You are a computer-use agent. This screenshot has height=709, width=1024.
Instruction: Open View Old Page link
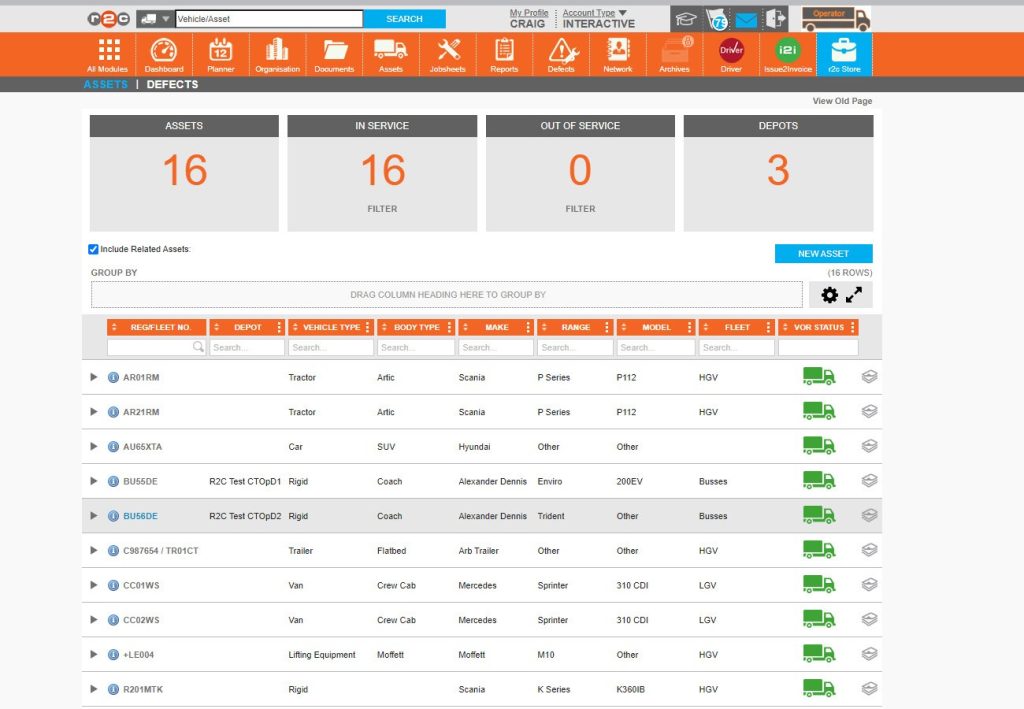point(843,100)
